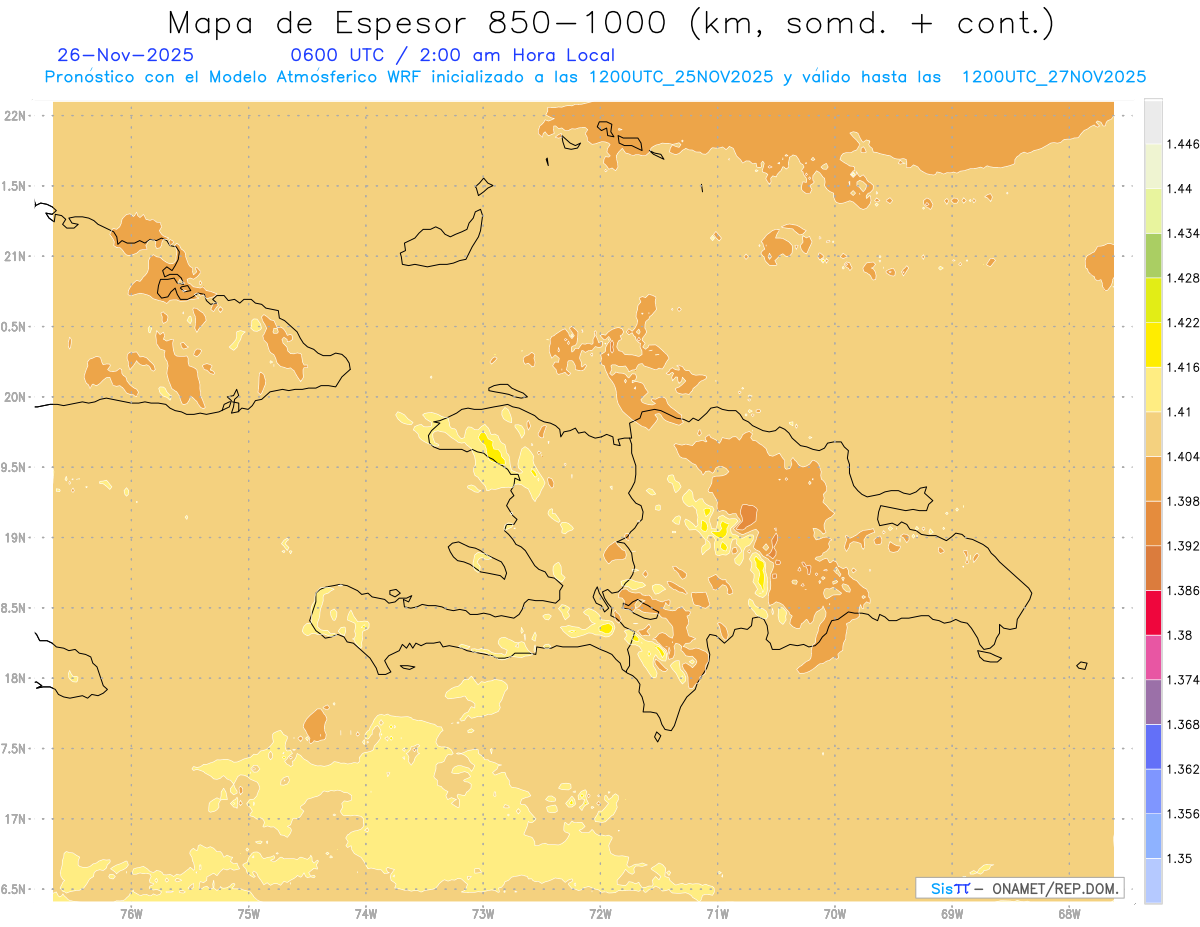This screenshot has width=1200, height=927.
Task: Click the latitude axis label 19N
Action: pos(15,537)
